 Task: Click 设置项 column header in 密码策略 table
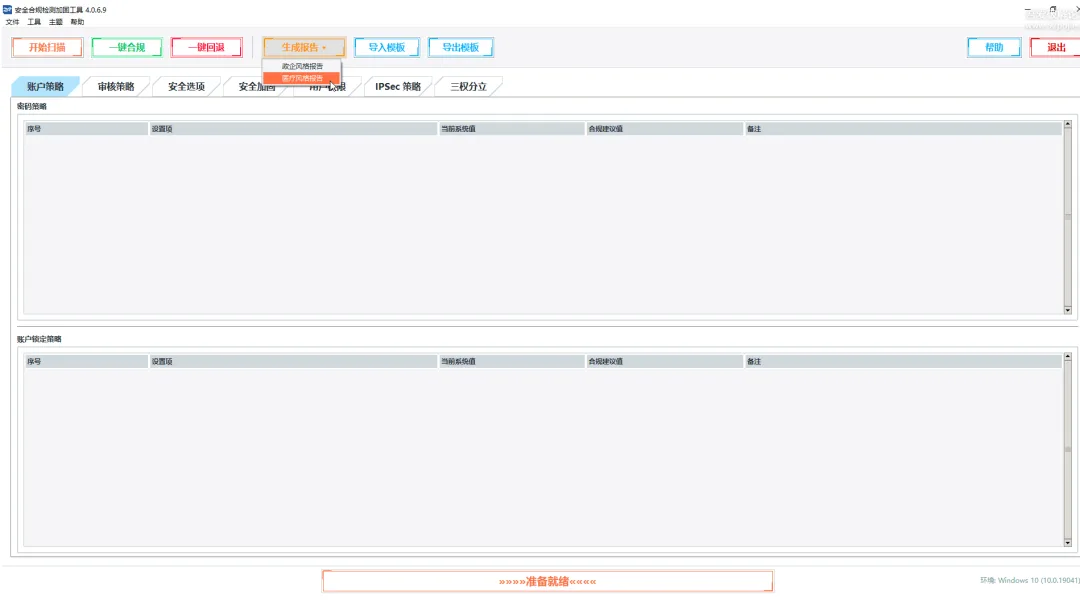coord(293,129)
